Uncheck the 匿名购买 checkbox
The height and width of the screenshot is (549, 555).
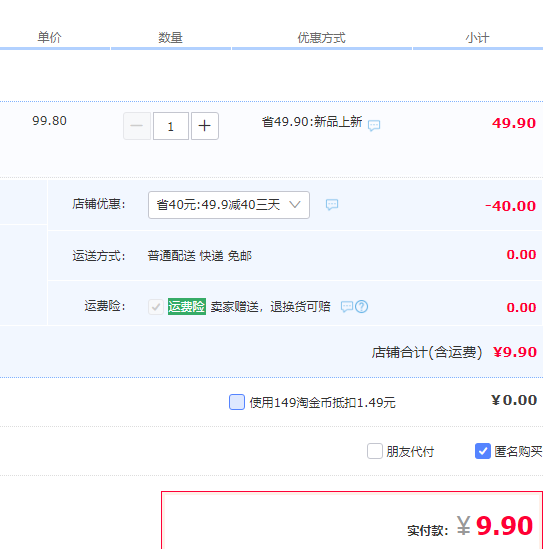pos(483,451)
